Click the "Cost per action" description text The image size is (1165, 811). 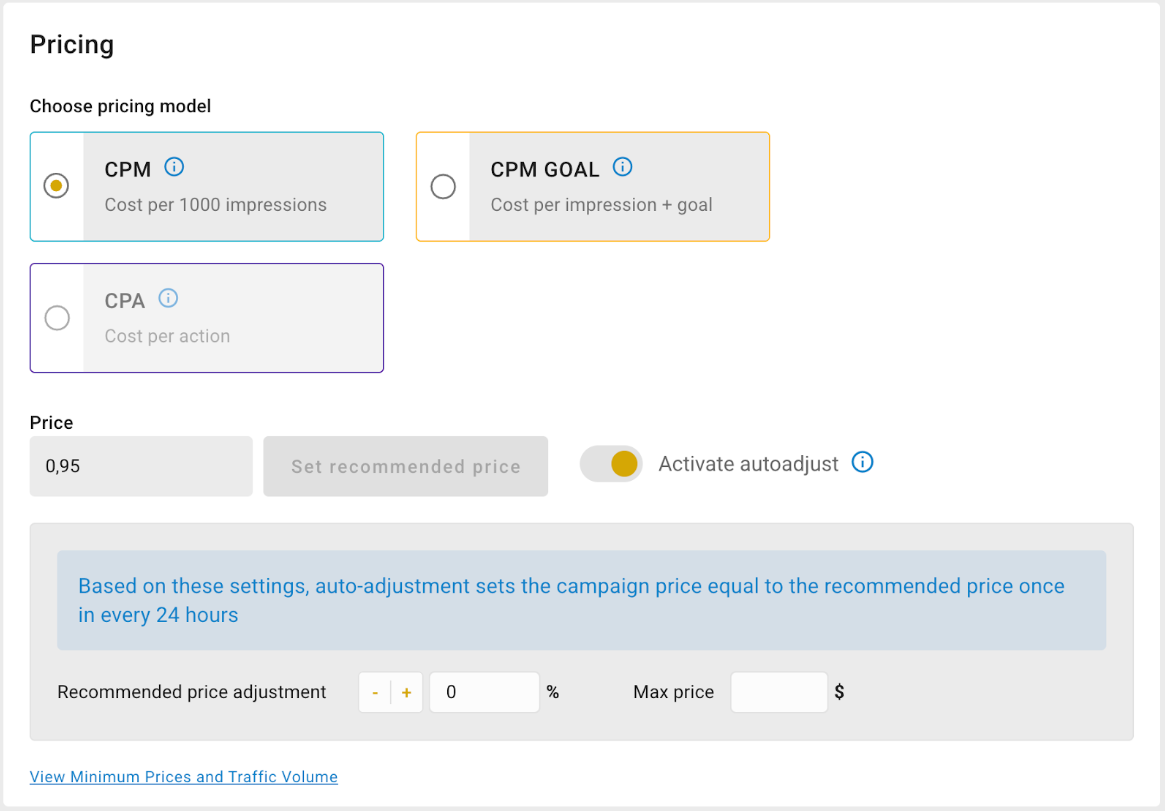(167, 336)
